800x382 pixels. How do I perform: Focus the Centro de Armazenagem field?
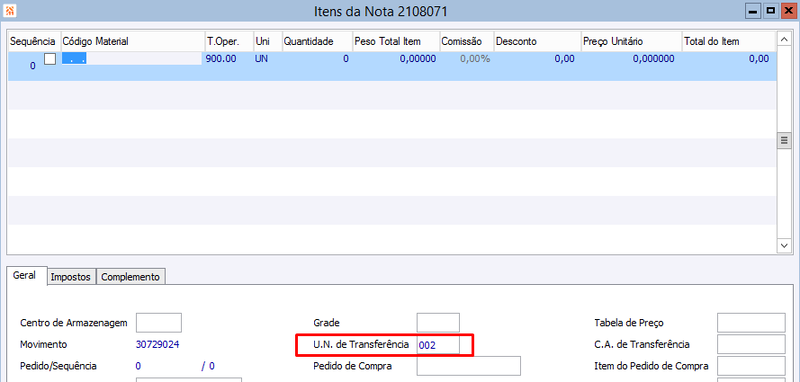[159, 323]
